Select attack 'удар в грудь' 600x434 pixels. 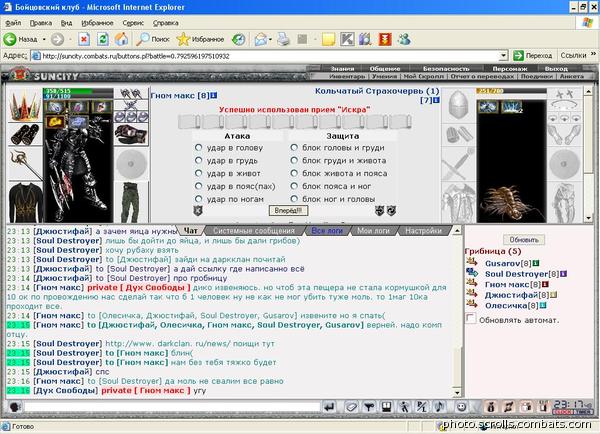[198, 160]
